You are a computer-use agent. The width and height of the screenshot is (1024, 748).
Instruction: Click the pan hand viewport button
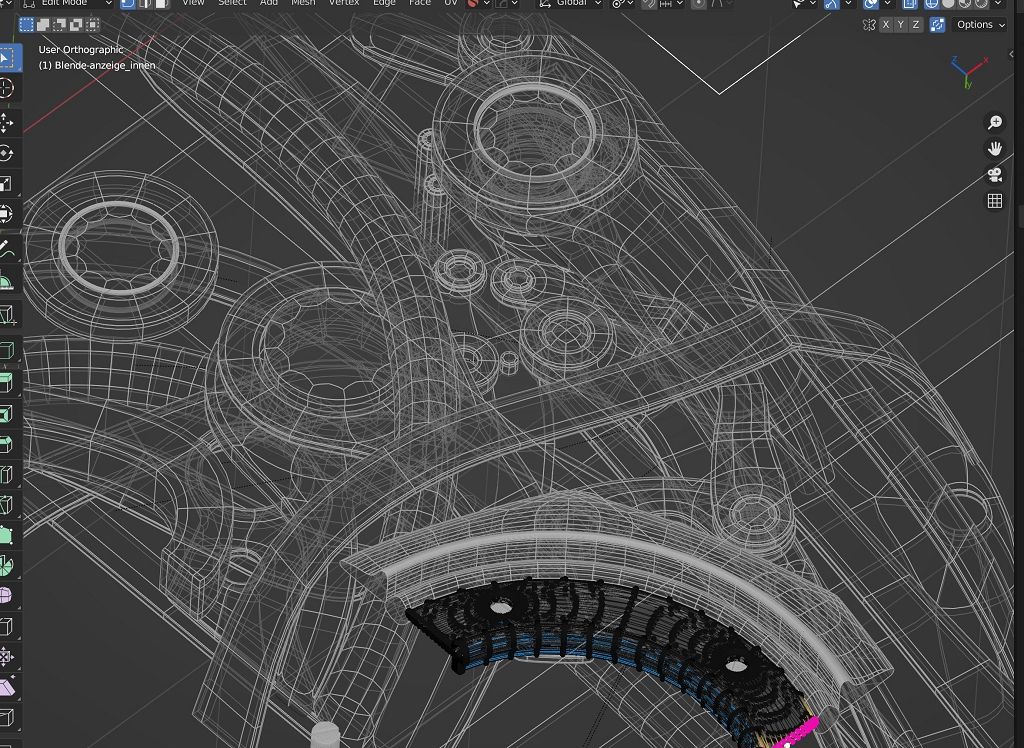pyautogui.click(x=995, y=148)
